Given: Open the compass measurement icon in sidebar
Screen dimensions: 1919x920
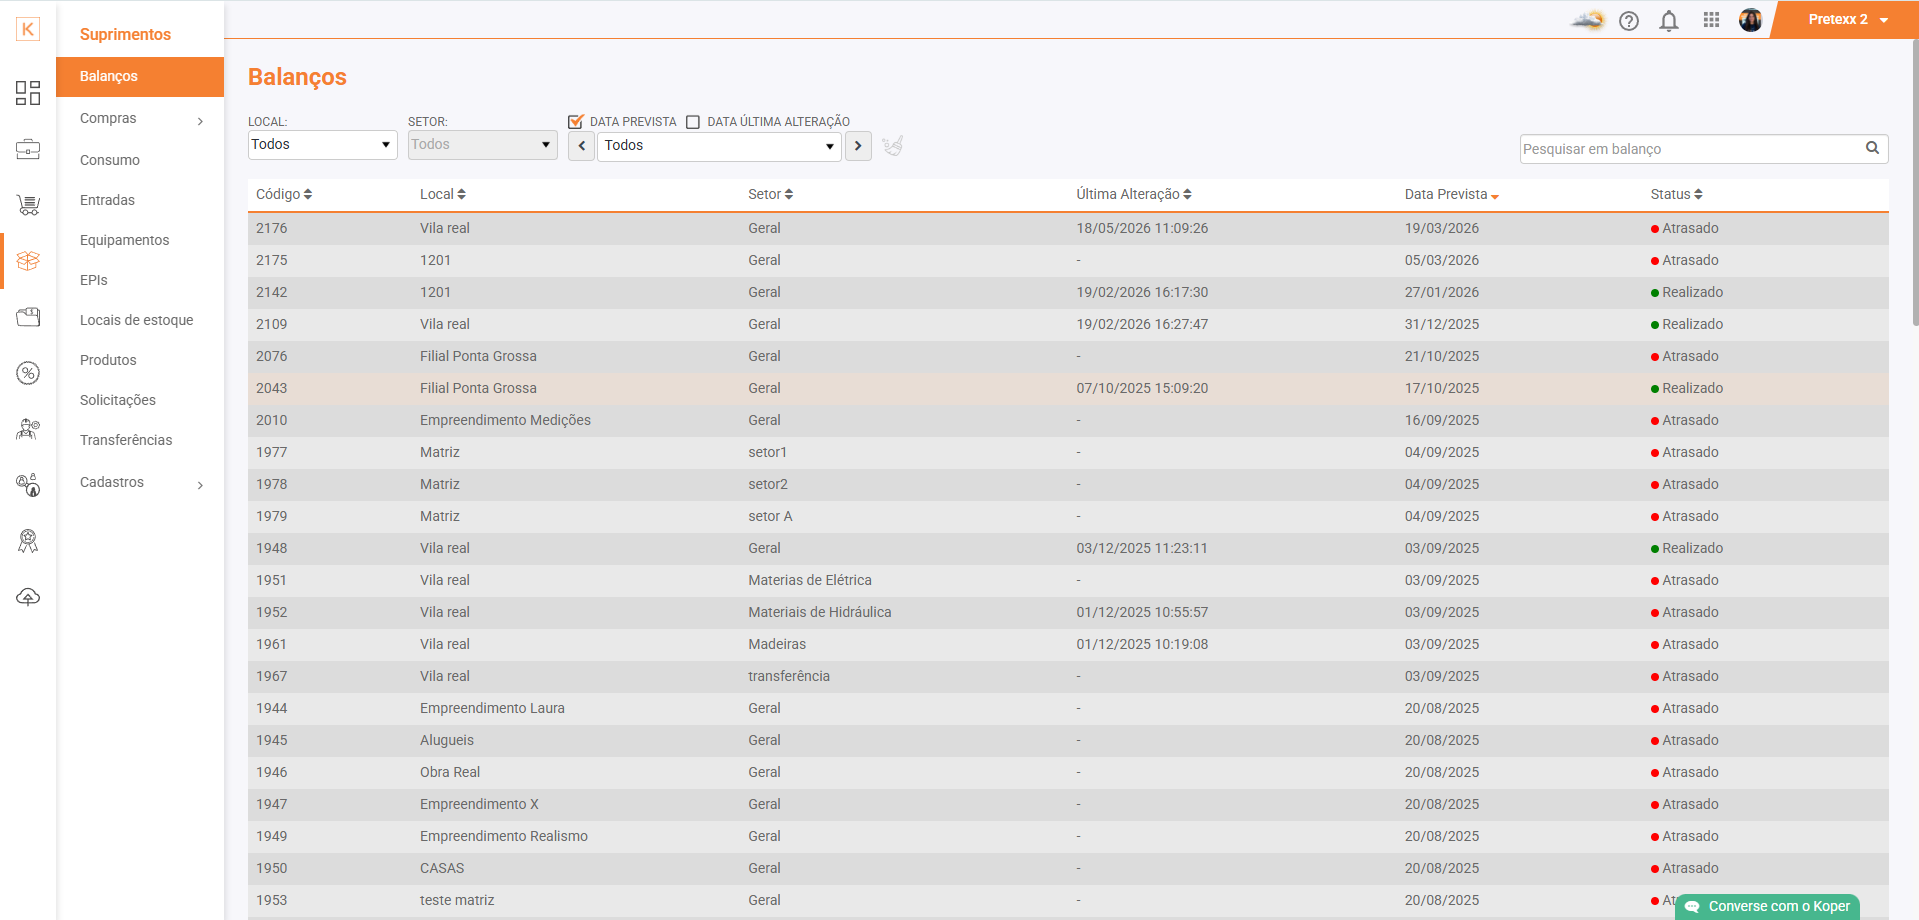Looking at the screenshot, I should point(28,485).
